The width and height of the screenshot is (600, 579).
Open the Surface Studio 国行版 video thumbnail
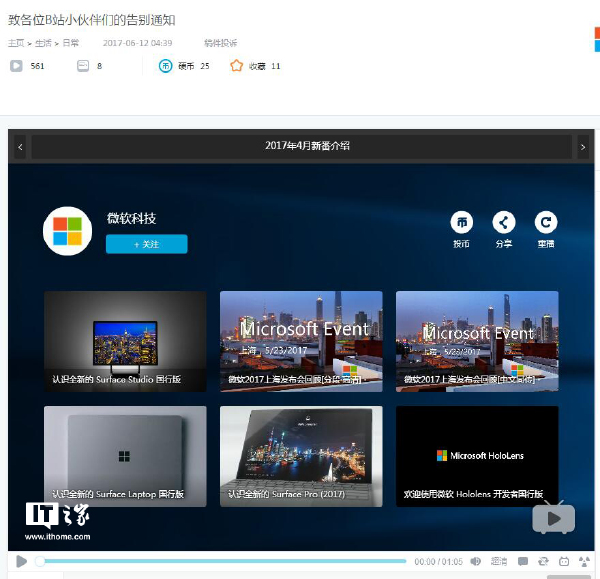[x=125, y=341]
